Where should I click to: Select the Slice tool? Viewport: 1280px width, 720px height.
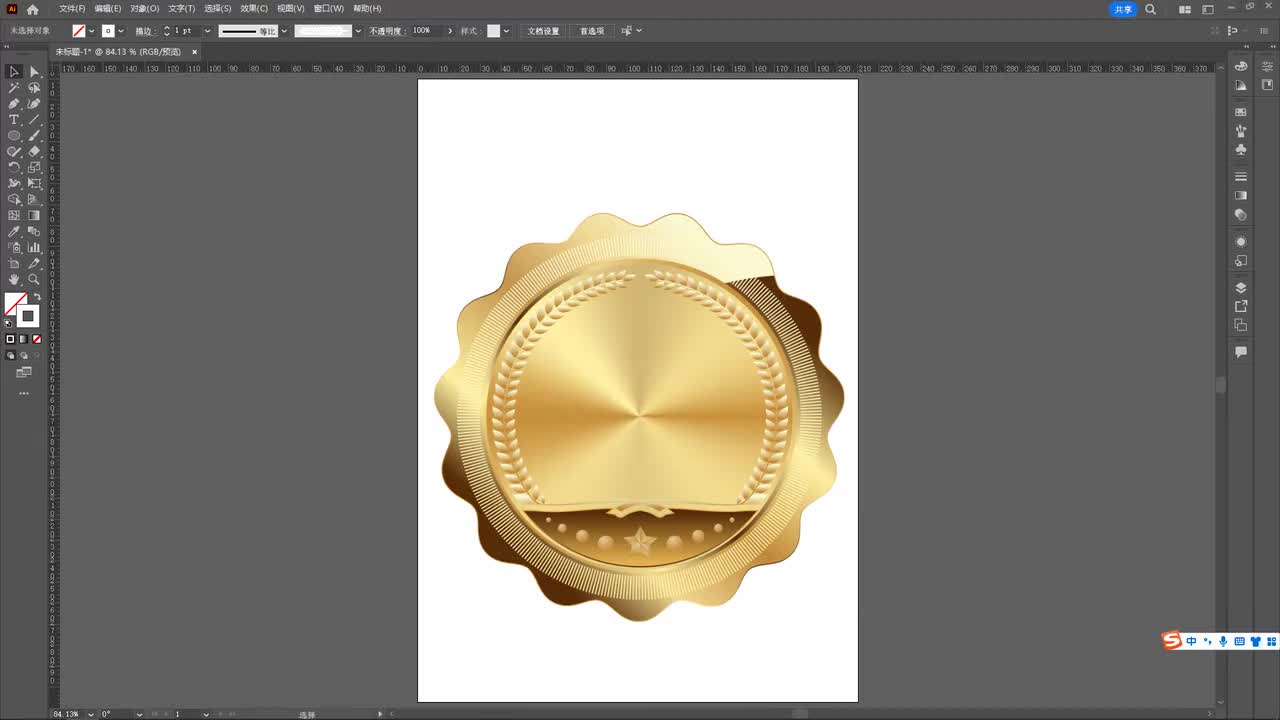tap(34, 264)
